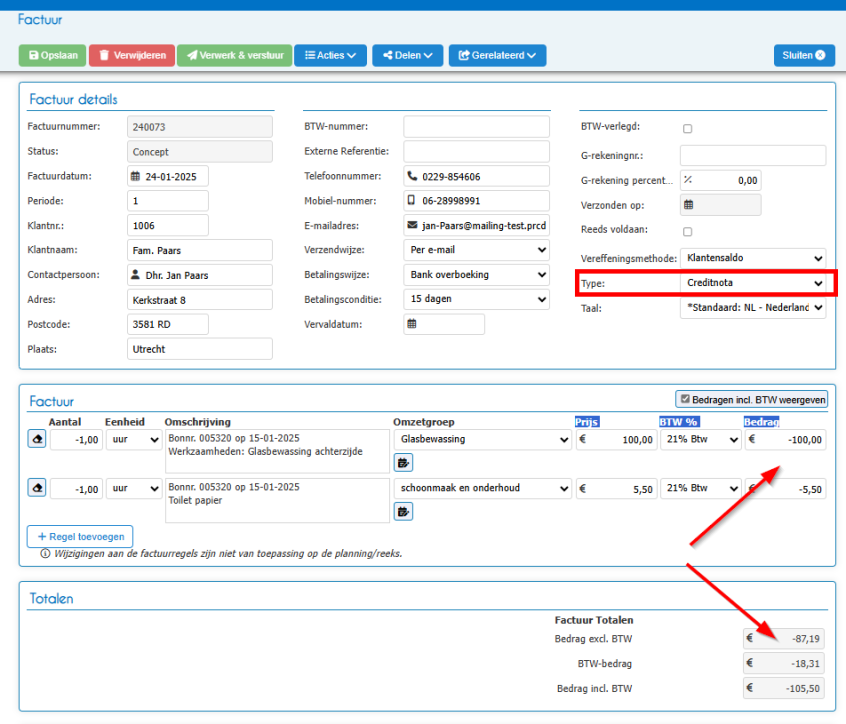Open the Delen menu
The image size is (846, 724).
pos(407,55)
